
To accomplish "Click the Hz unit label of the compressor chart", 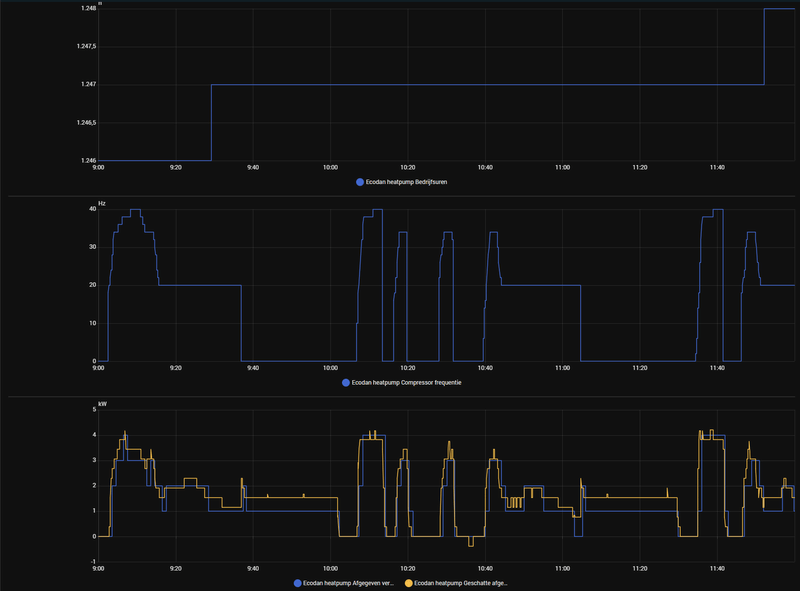I will click(102, 204).
